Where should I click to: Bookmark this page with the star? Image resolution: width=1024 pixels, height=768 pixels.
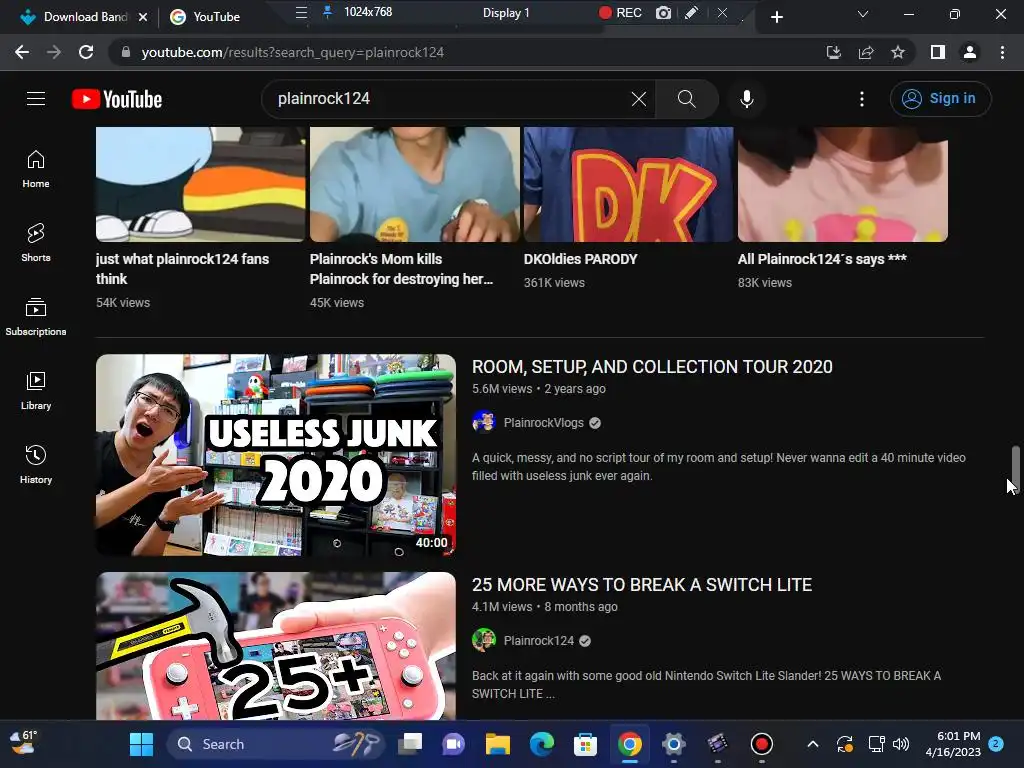898,52
